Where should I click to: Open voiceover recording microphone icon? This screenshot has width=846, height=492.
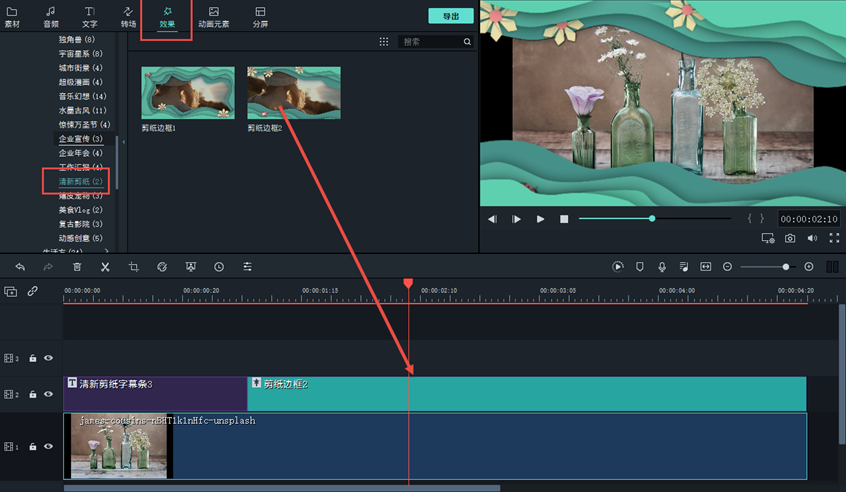pos(662,267)
